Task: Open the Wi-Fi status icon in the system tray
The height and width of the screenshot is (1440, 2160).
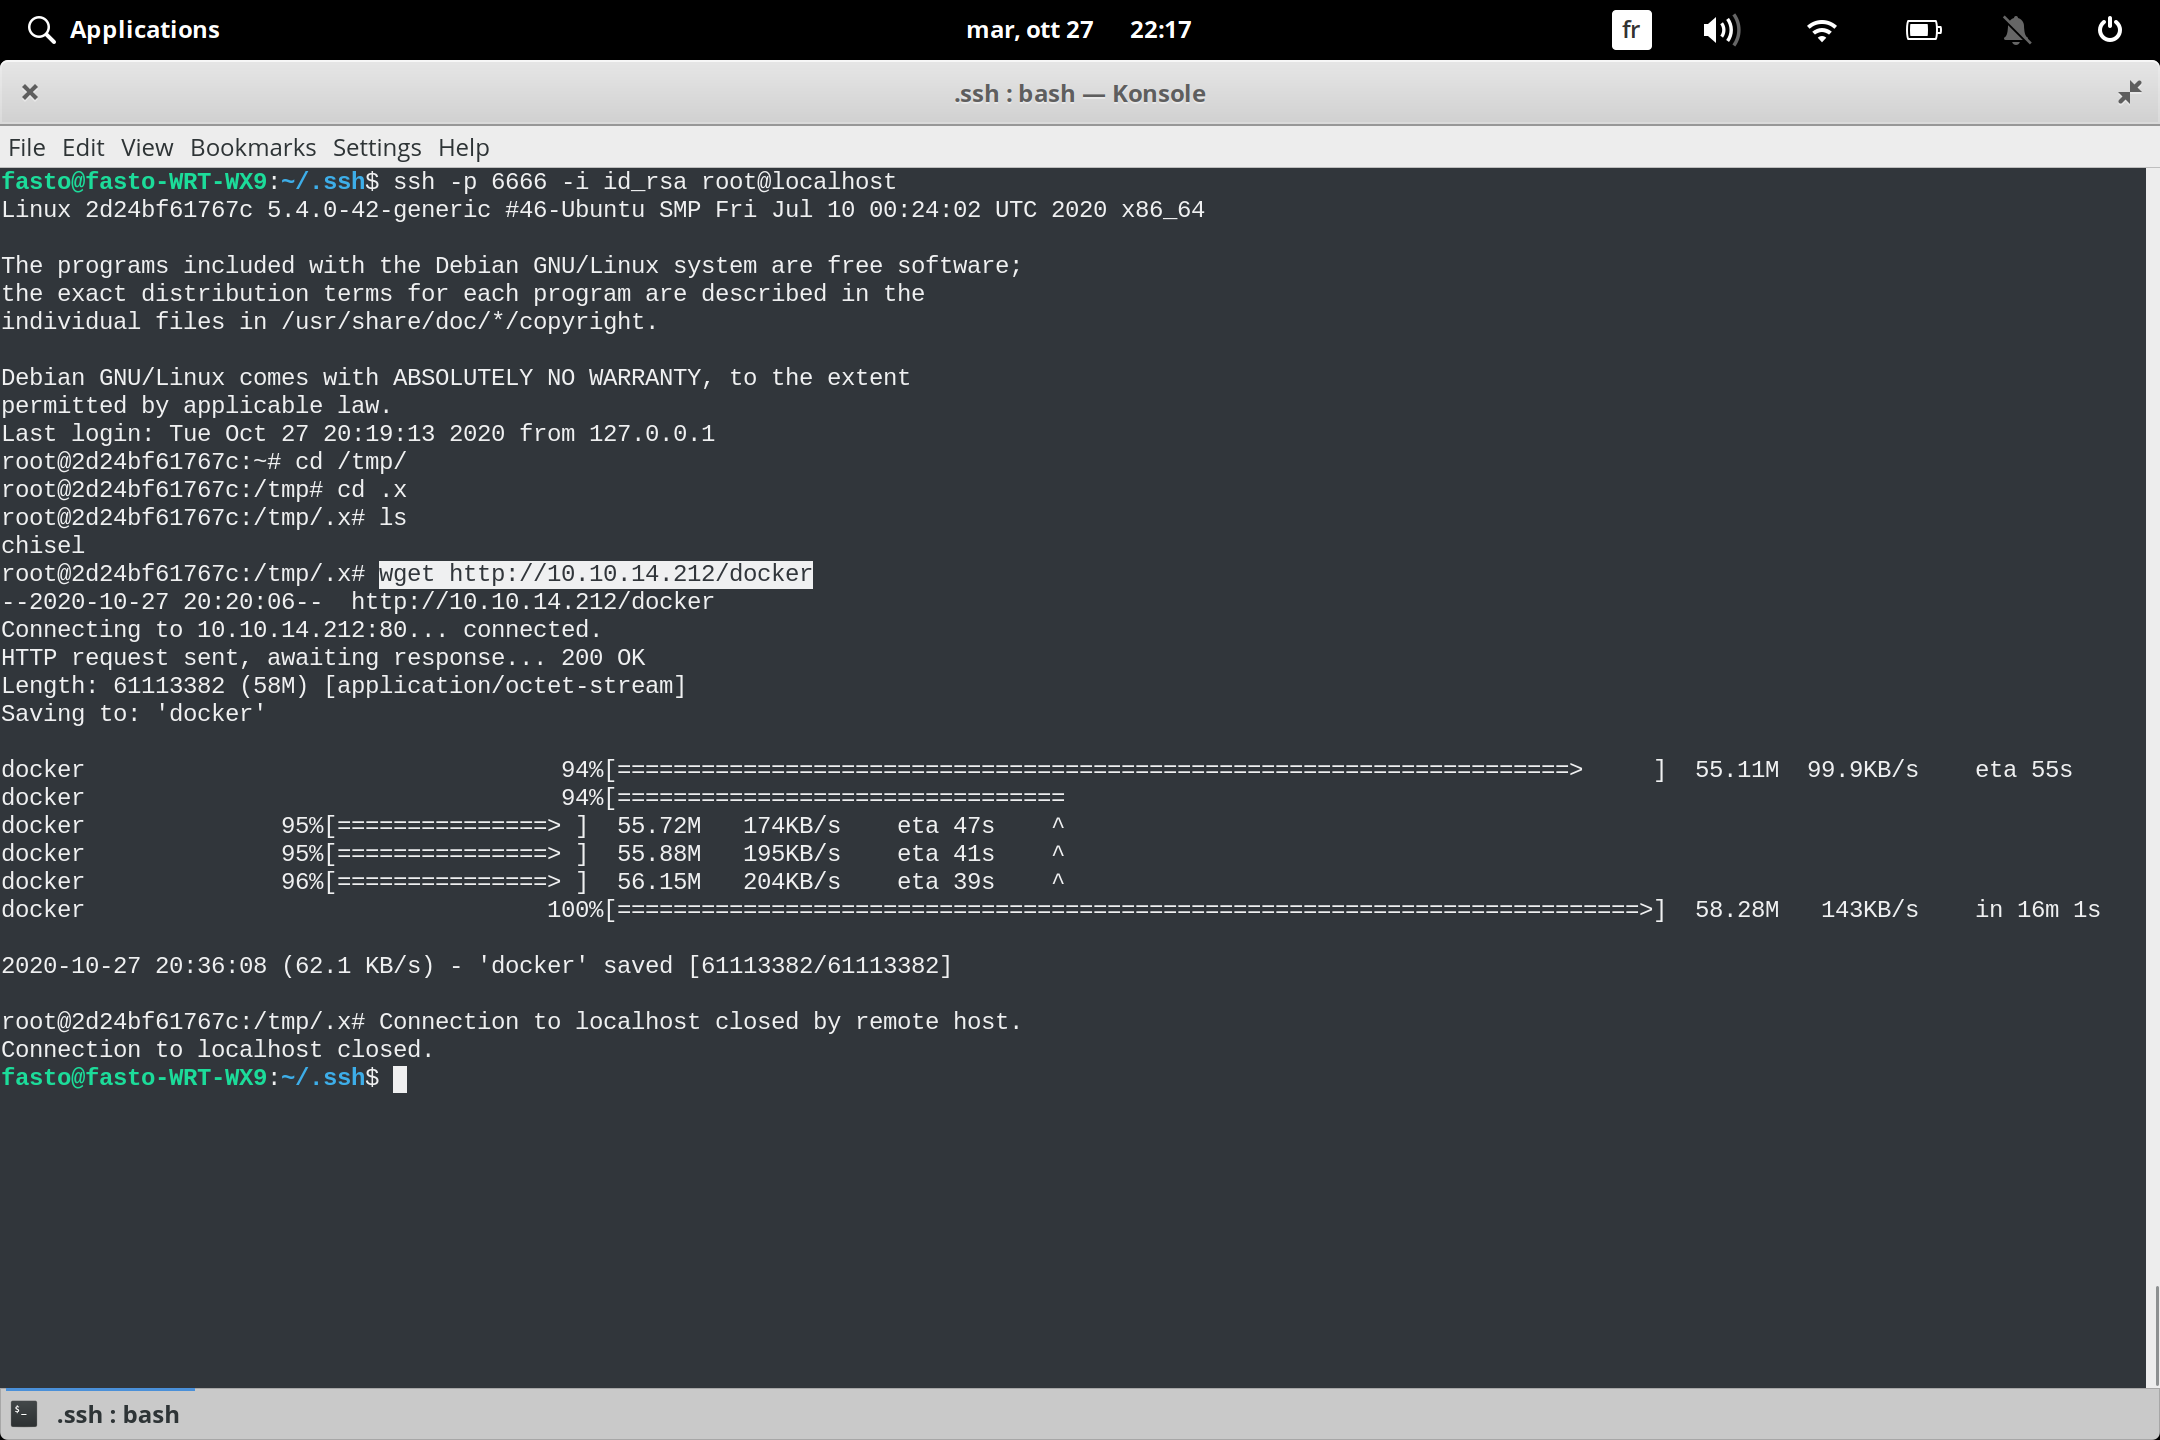Action: (1822, 29)
